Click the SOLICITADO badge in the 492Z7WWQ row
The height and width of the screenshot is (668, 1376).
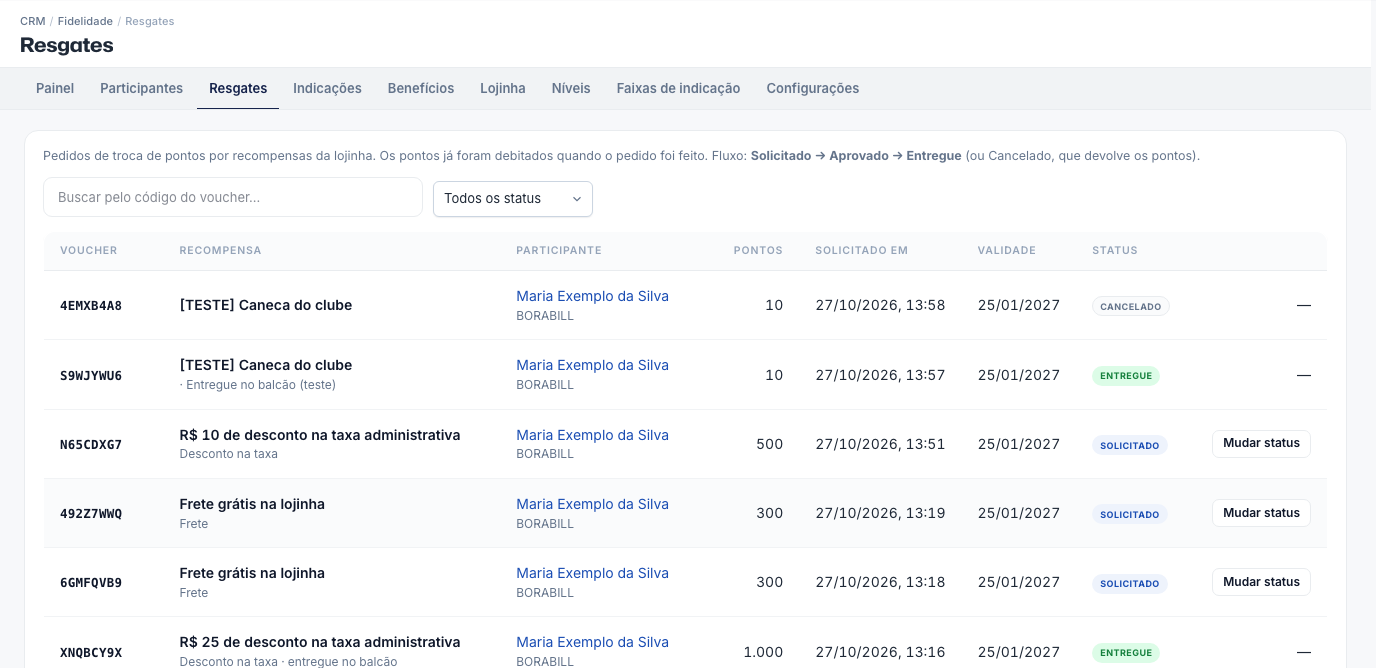point(1130,514)
